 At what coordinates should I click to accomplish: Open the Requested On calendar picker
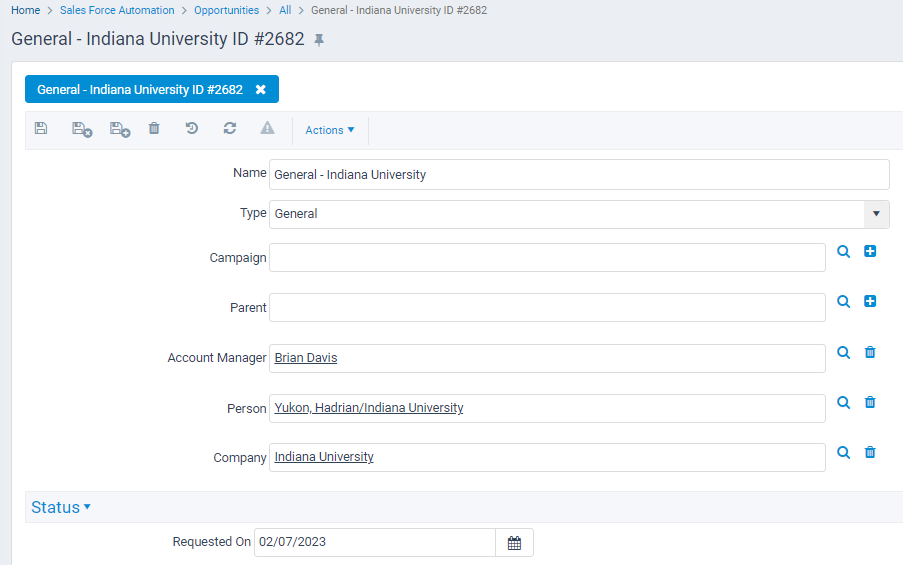click(x=514, y=543)
